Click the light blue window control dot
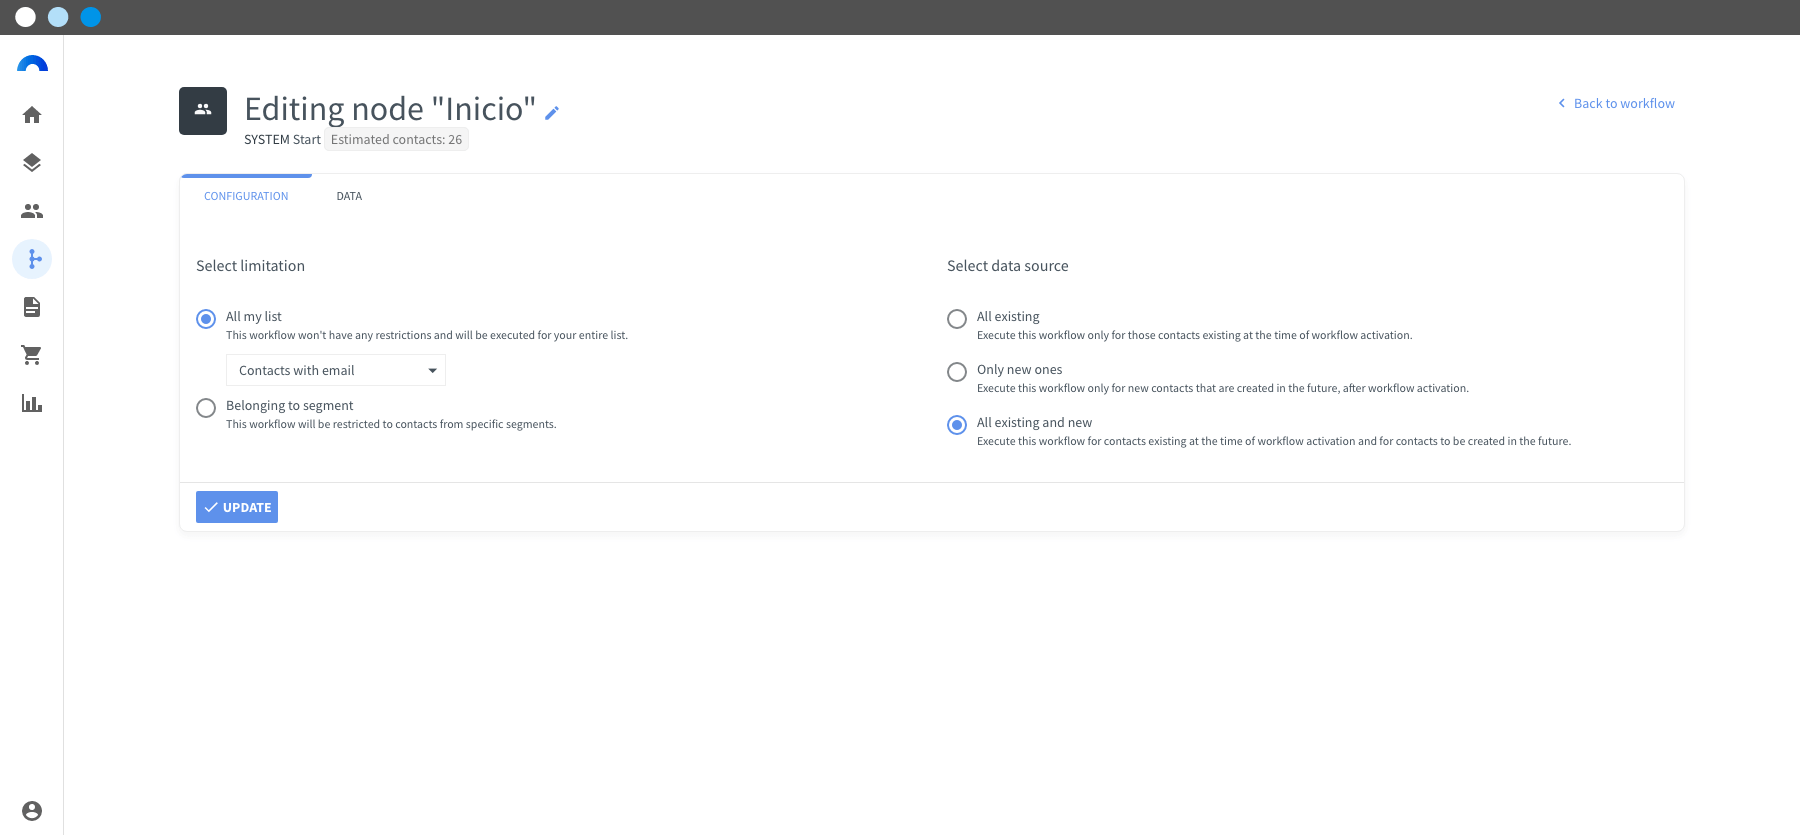 point(58,17)
